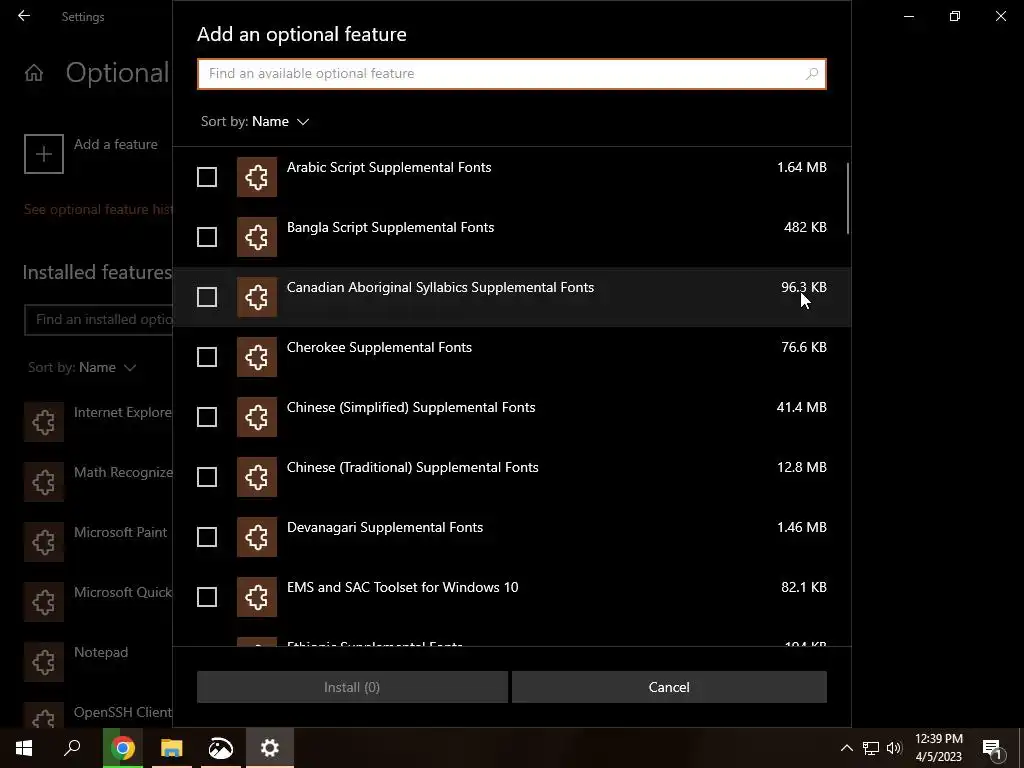Image resolution: width=1024 pixels, height=768 pixels.
Task: Cancel the Add an optional feature dialog
Action: [669, 687]
